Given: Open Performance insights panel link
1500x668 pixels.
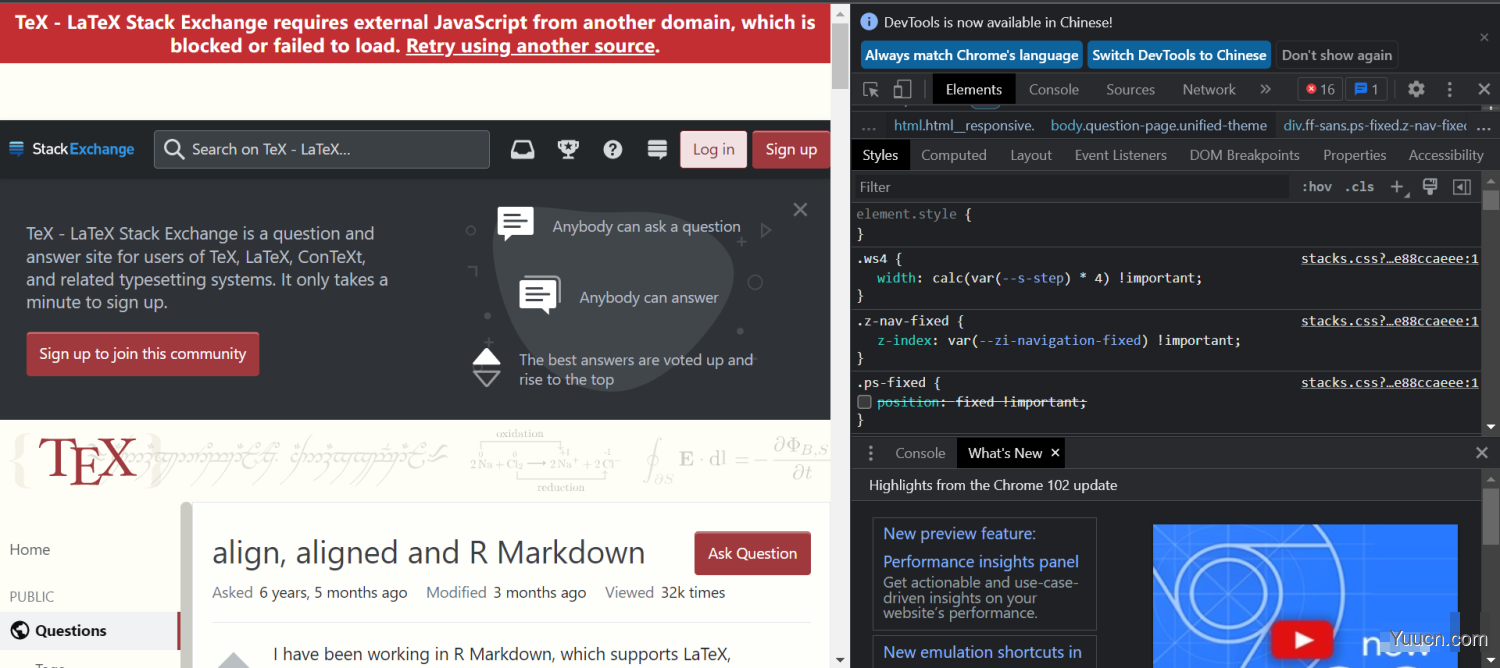Looking at the screenshot, I should point(981,562).
